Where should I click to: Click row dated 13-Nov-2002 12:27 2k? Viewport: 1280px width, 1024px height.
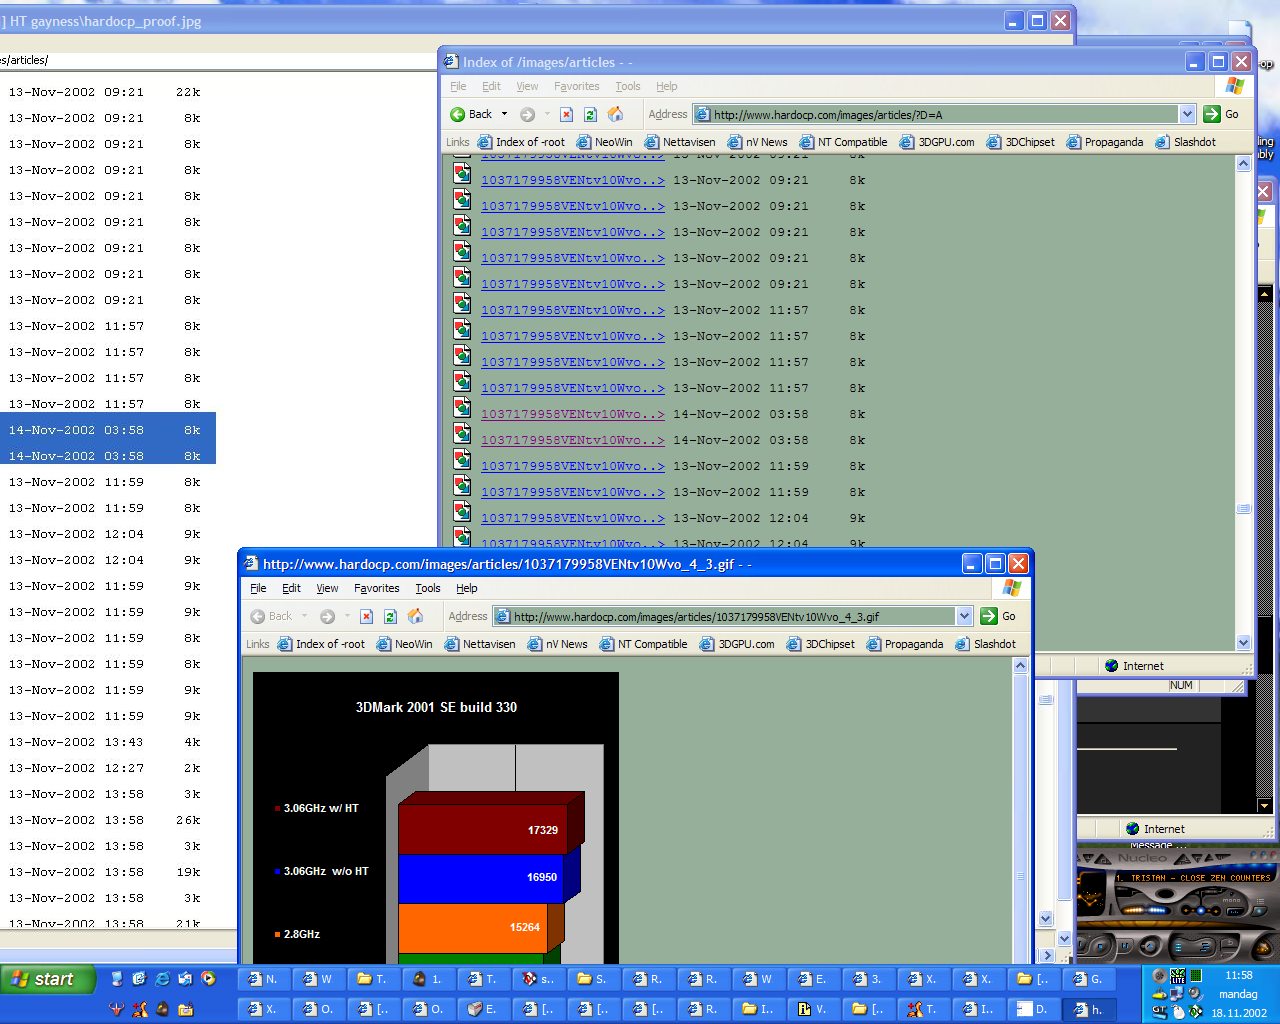[105, 768]
